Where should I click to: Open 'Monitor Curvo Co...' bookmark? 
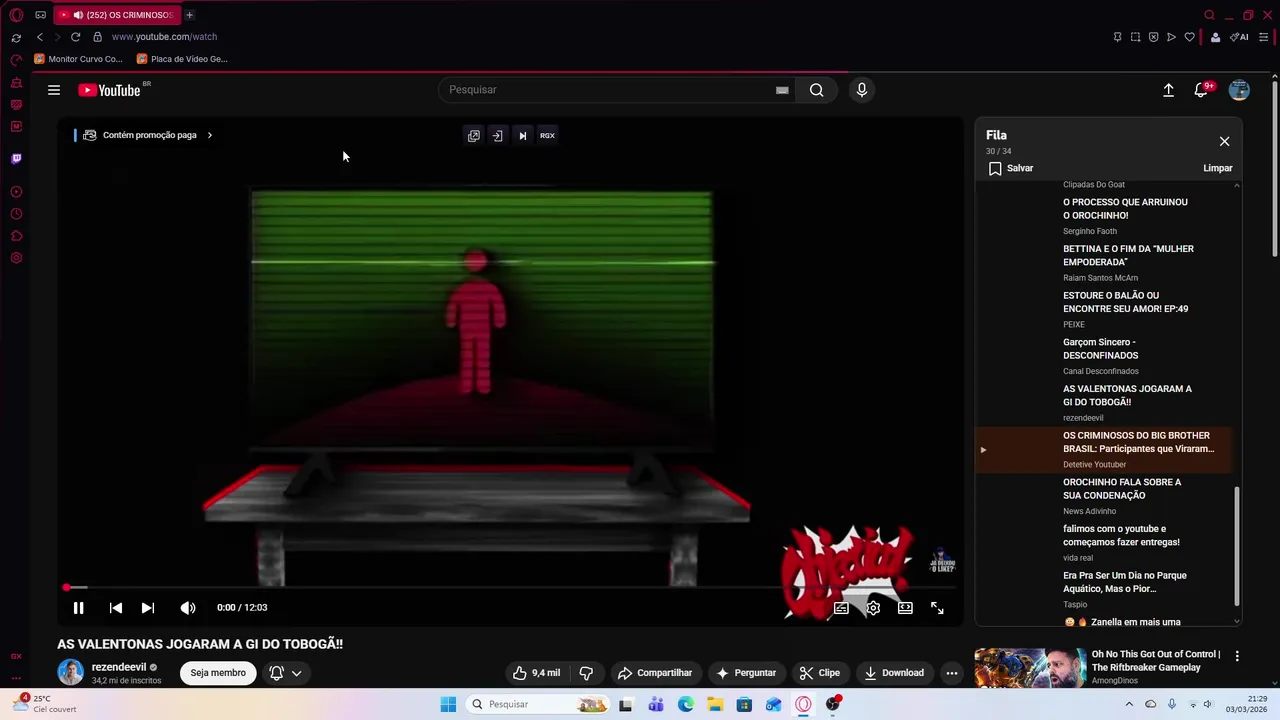click(x=78, y=59)
